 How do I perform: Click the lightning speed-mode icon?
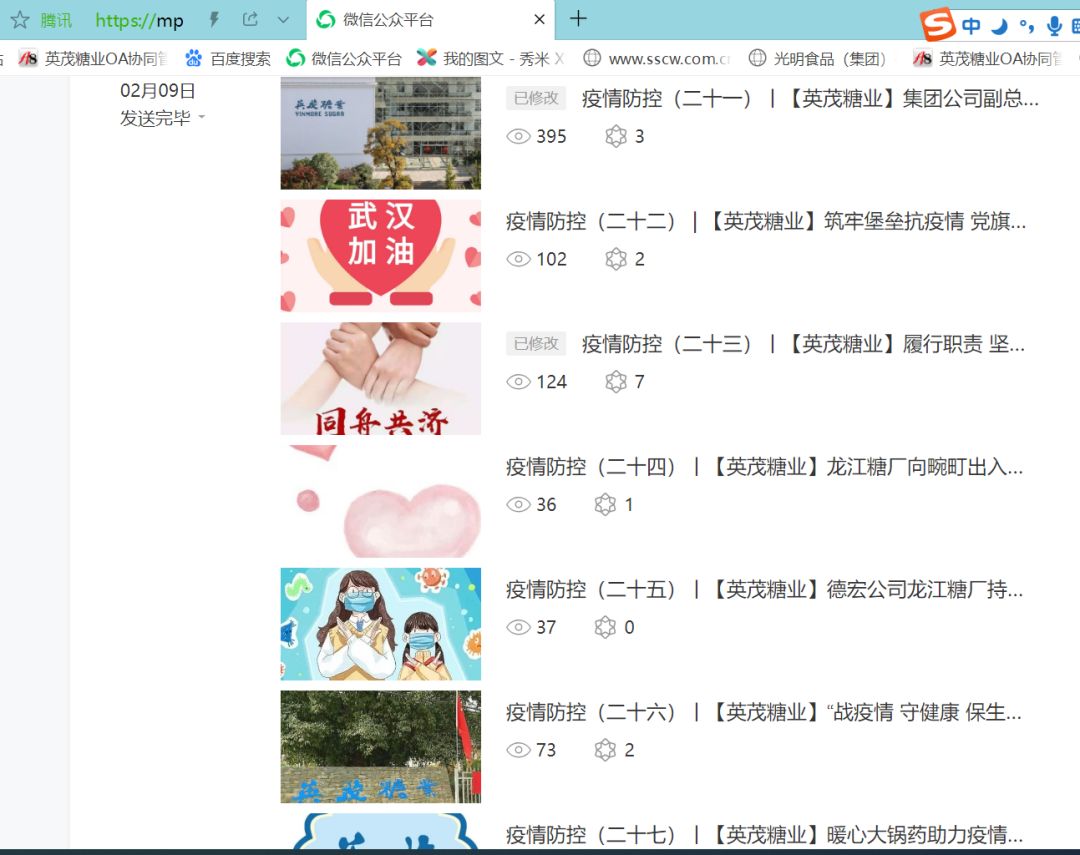point(214,20)
